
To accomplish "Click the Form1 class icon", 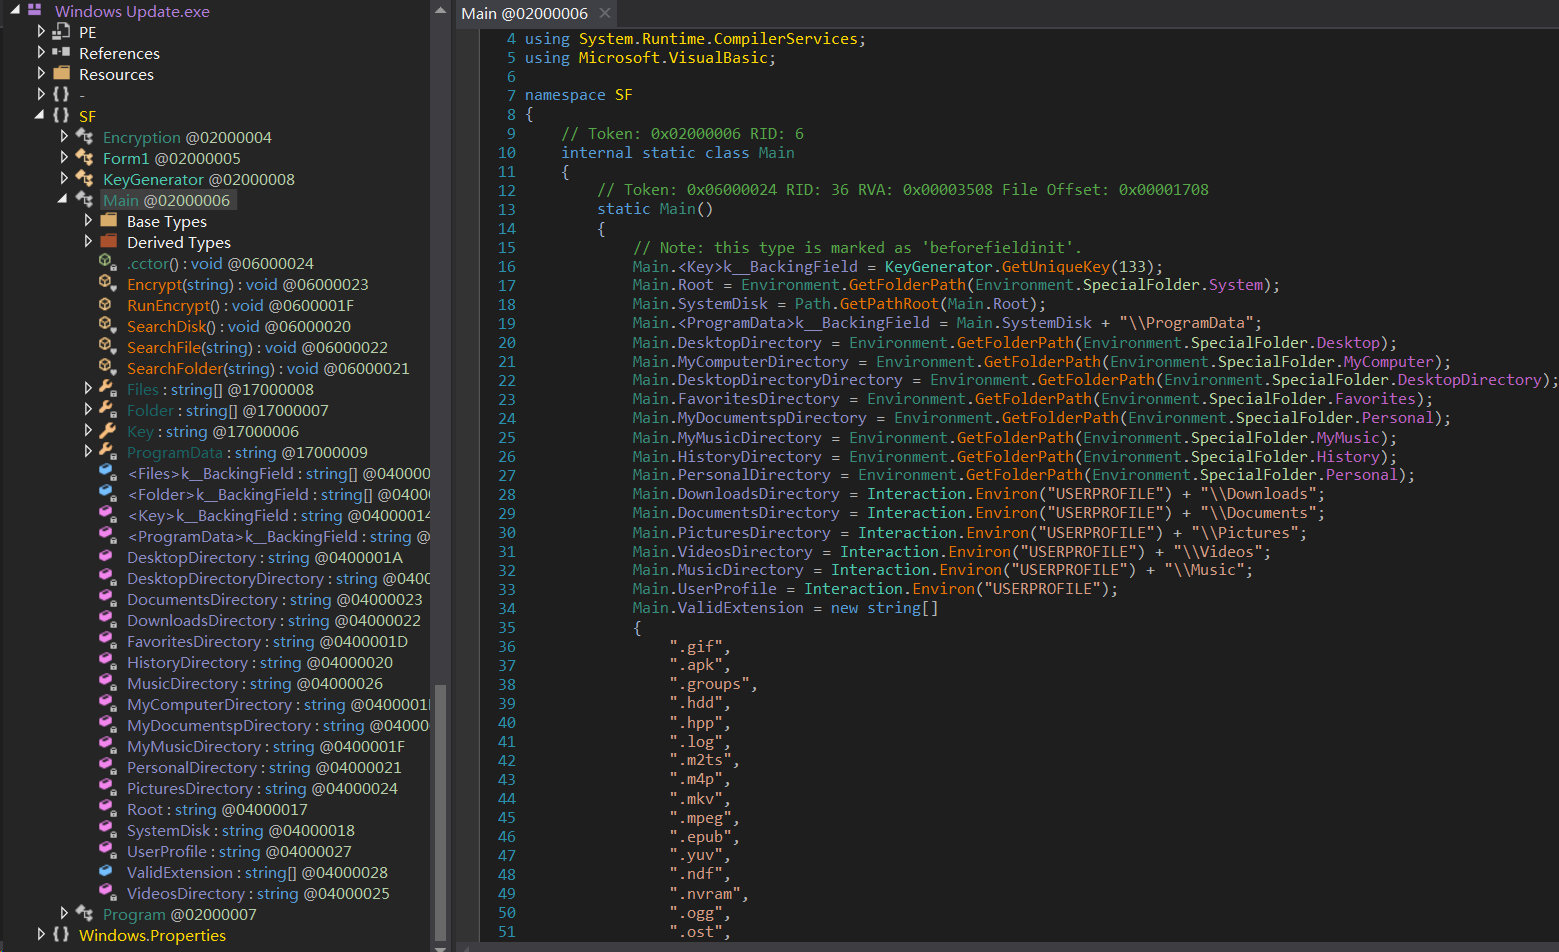I will click(85, 157).
